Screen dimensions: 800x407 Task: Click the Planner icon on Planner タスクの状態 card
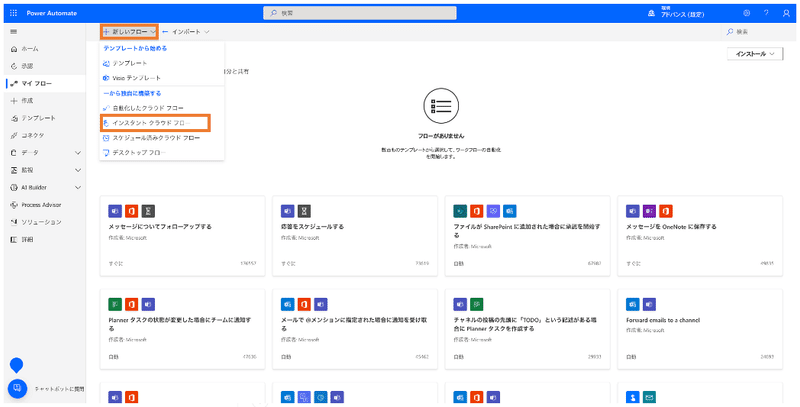(115, 304)
